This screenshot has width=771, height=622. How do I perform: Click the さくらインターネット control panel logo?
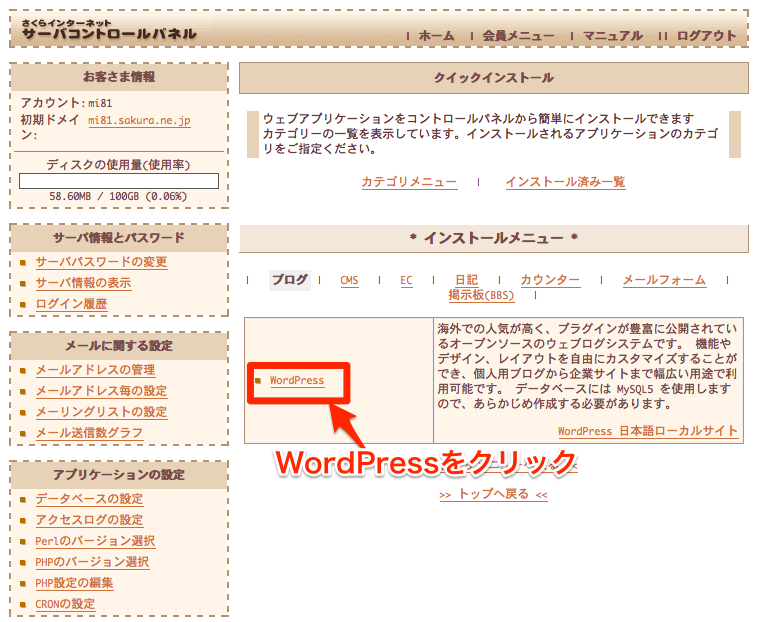(109, 30)
